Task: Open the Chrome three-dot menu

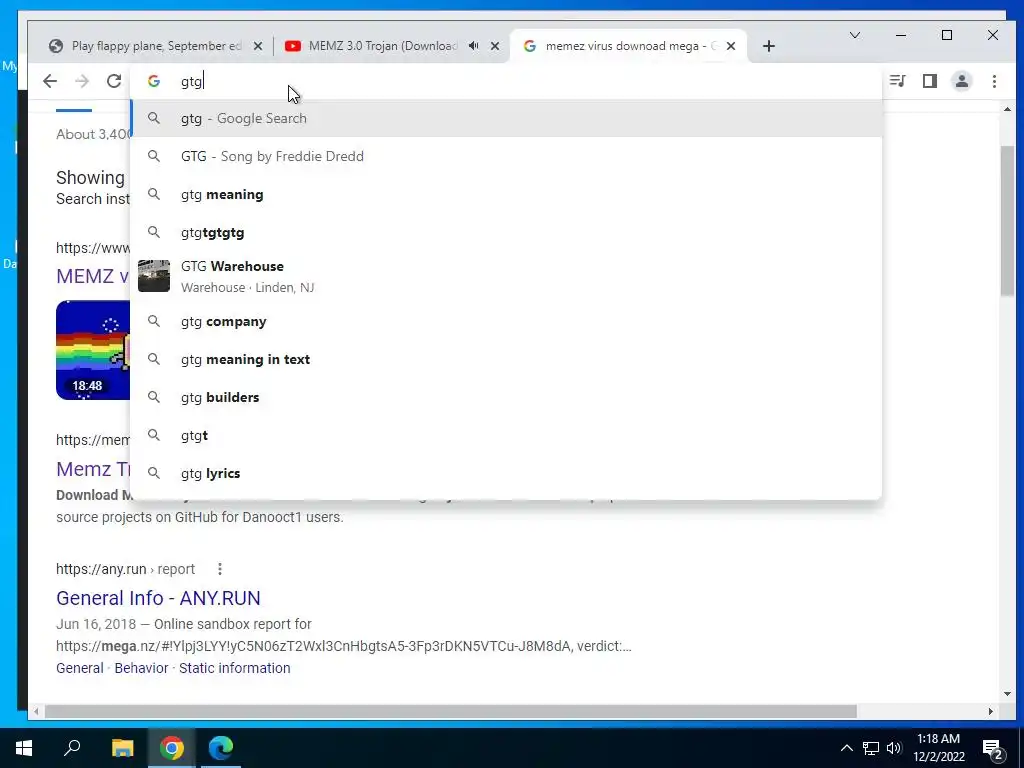Action: point(994,81)
